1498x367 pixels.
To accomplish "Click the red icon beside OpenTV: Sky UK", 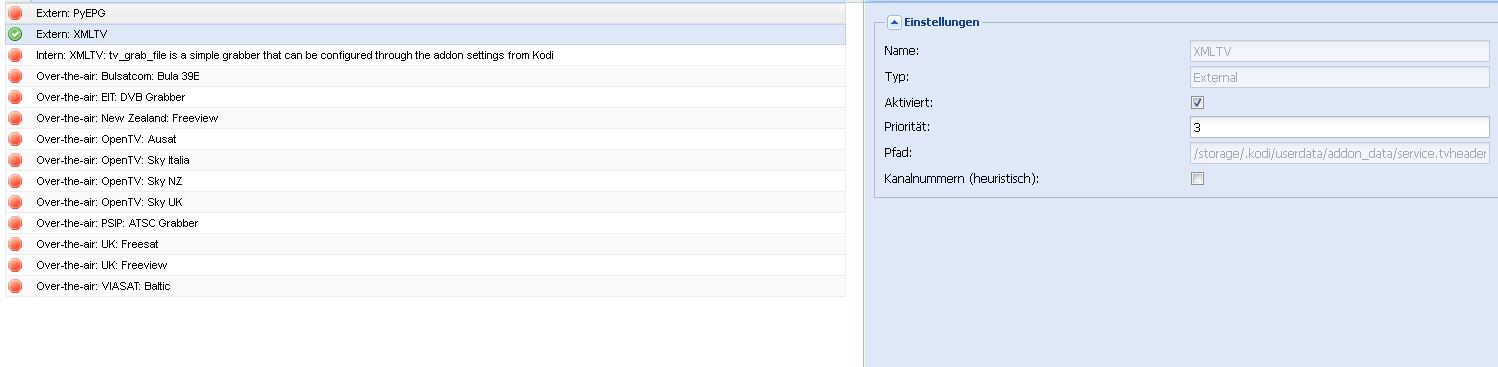I will [x=15, y=202].
